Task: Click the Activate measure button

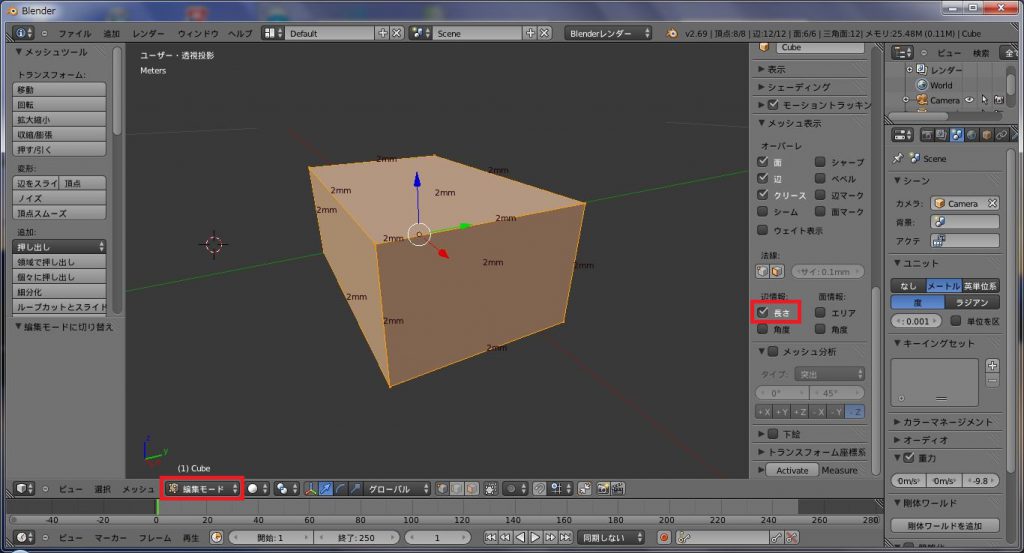Action: [792, 470]
